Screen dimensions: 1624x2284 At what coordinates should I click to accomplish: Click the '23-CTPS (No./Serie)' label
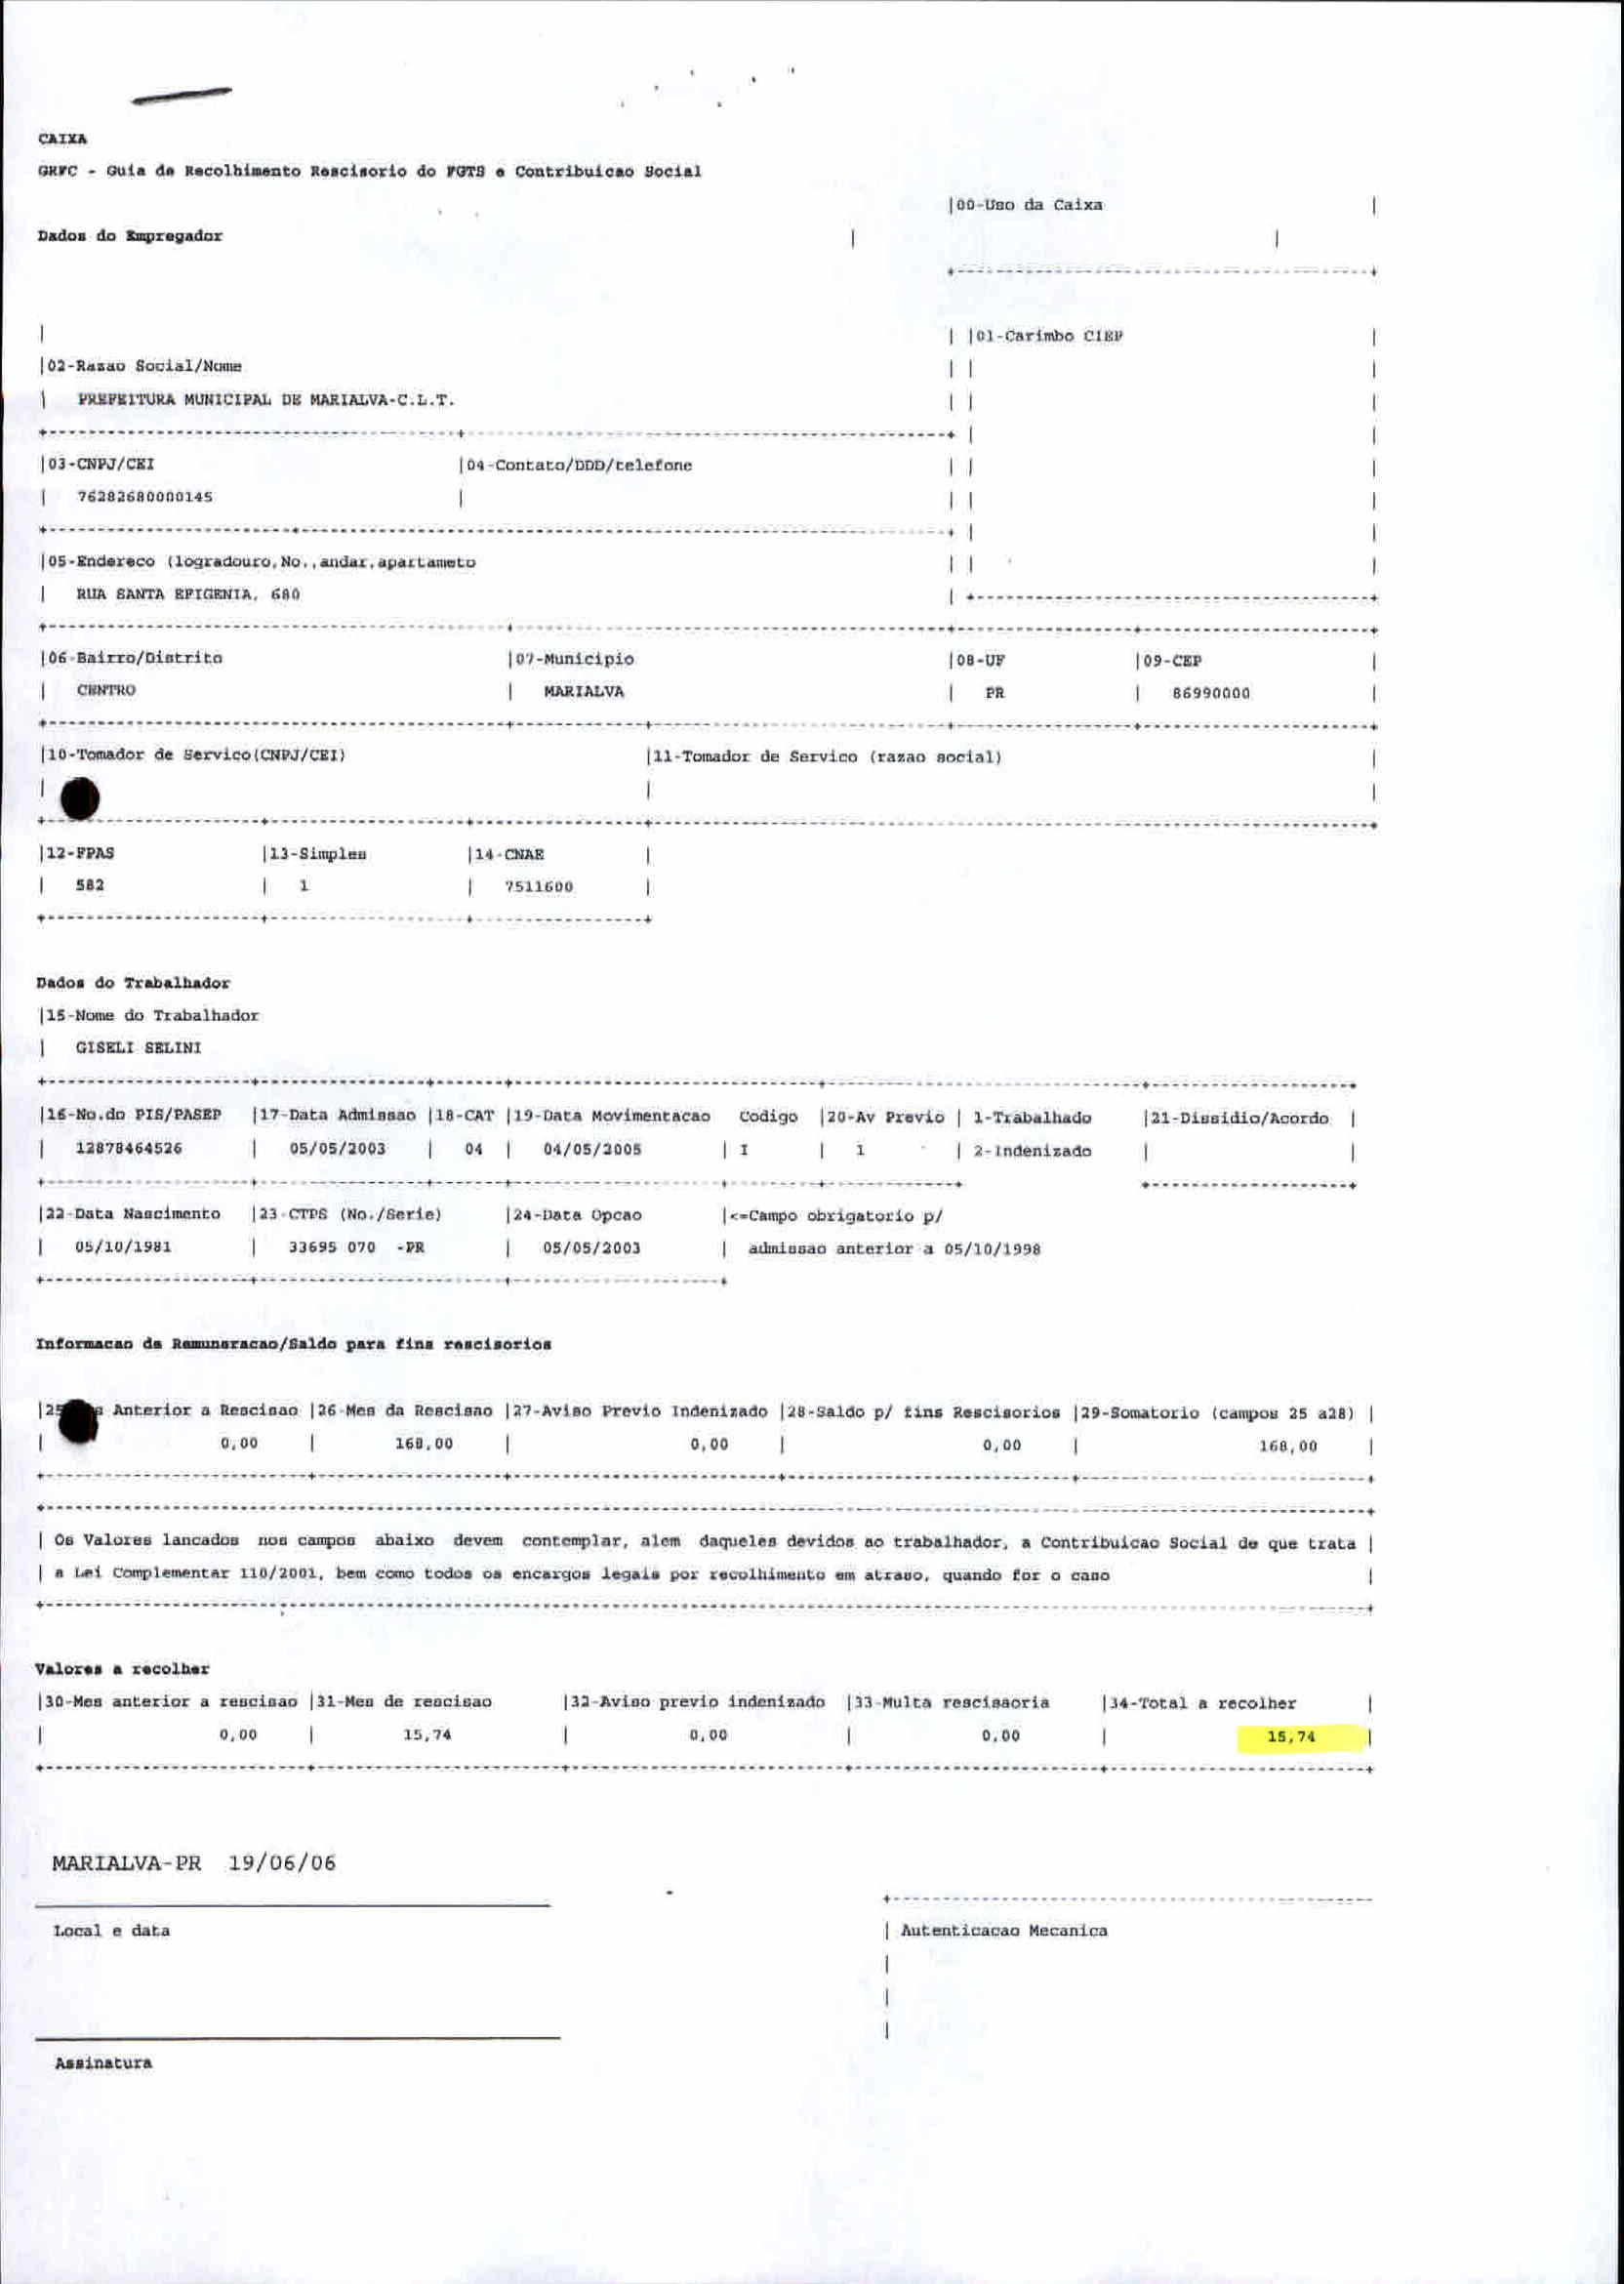tap(350, 1215)
